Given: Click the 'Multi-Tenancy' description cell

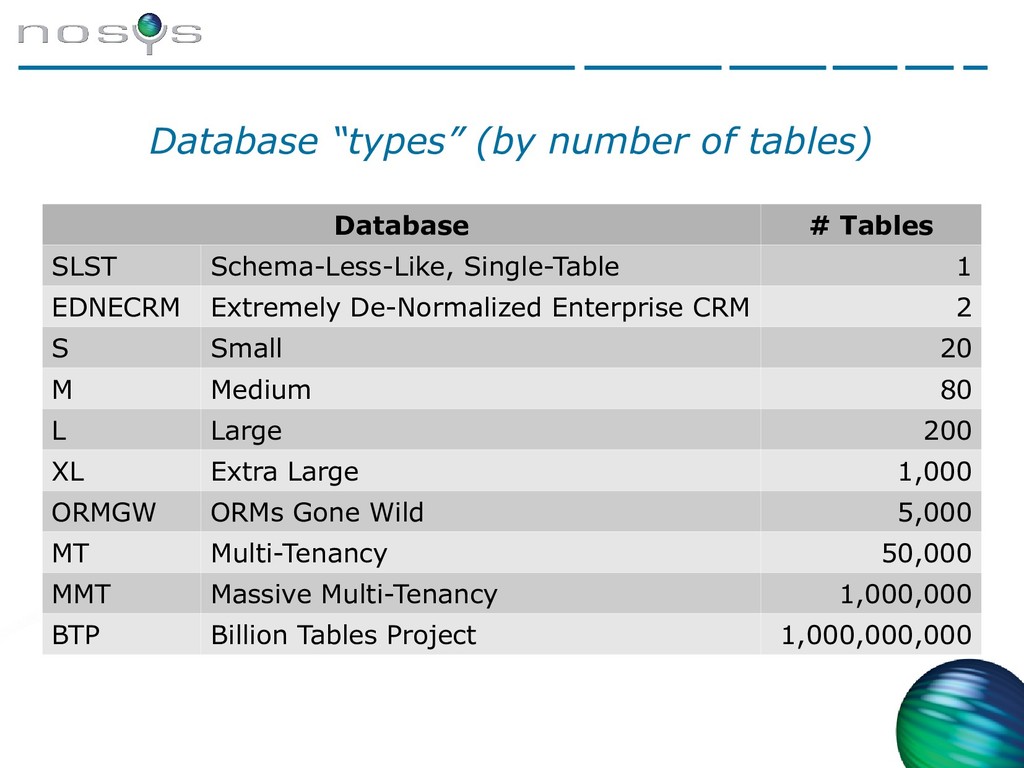Looking at the screenshot, I should pos(480,553).
